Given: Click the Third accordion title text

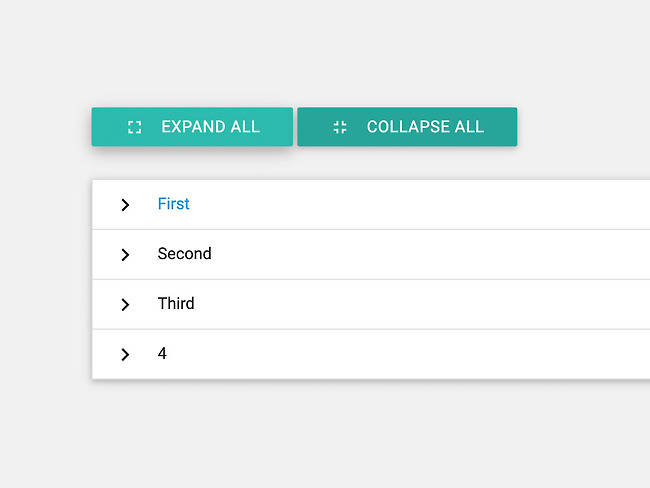Looking at the screenshot, I should pos(176,304).
